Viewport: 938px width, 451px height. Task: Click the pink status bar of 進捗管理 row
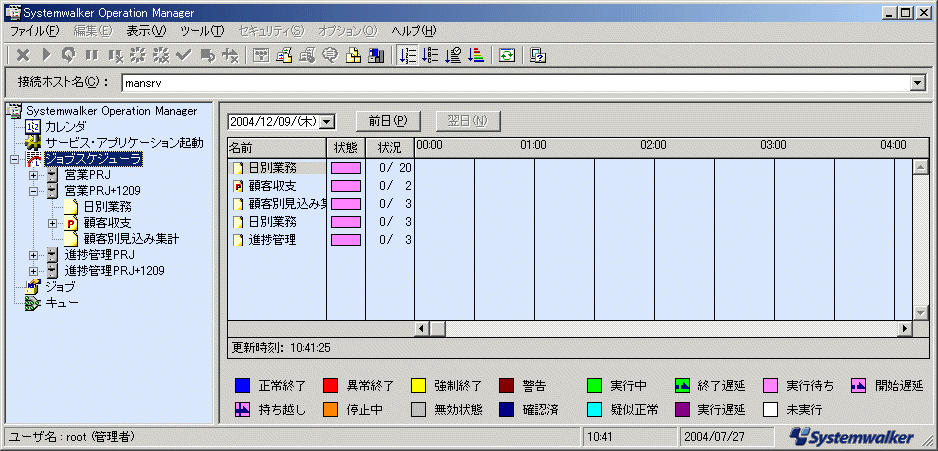pyautogui.click(x=346, y=240)
